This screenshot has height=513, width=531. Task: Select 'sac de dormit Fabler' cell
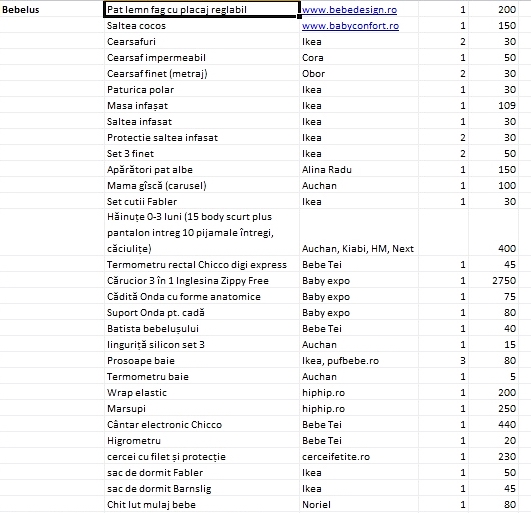click(202, 473)
